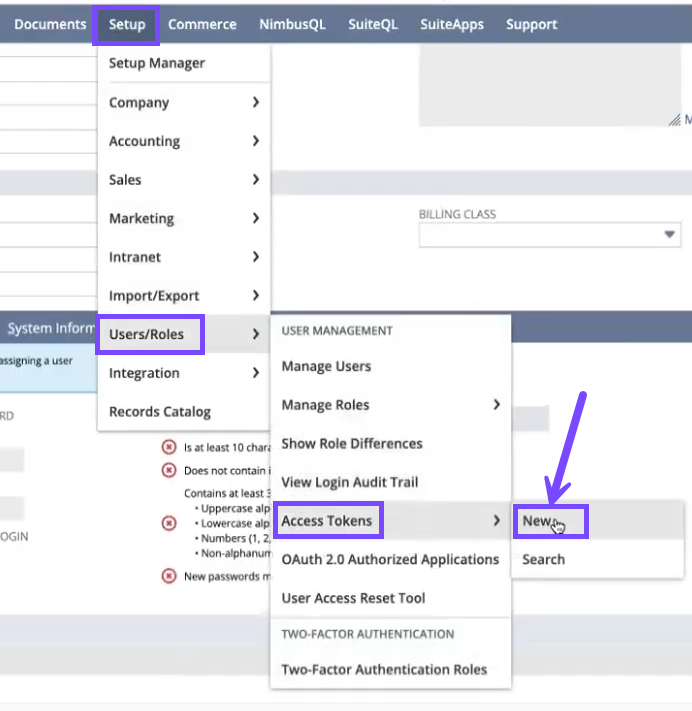Image resolution: width=692 pixels, height=711 pixels.
Task: Expand the Manage Roles submenu chevron
Action: pos(496,405)
